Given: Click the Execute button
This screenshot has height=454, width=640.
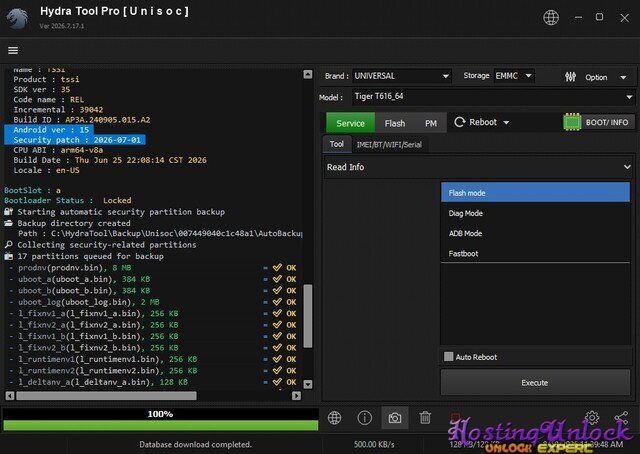Looking at the screenshot, I should 535,383.
